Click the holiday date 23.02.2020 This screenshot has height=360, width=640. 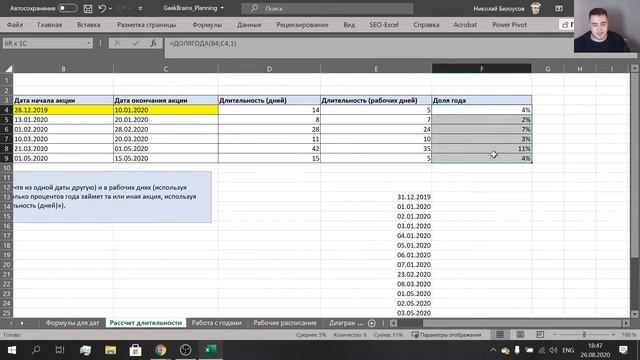376,274
